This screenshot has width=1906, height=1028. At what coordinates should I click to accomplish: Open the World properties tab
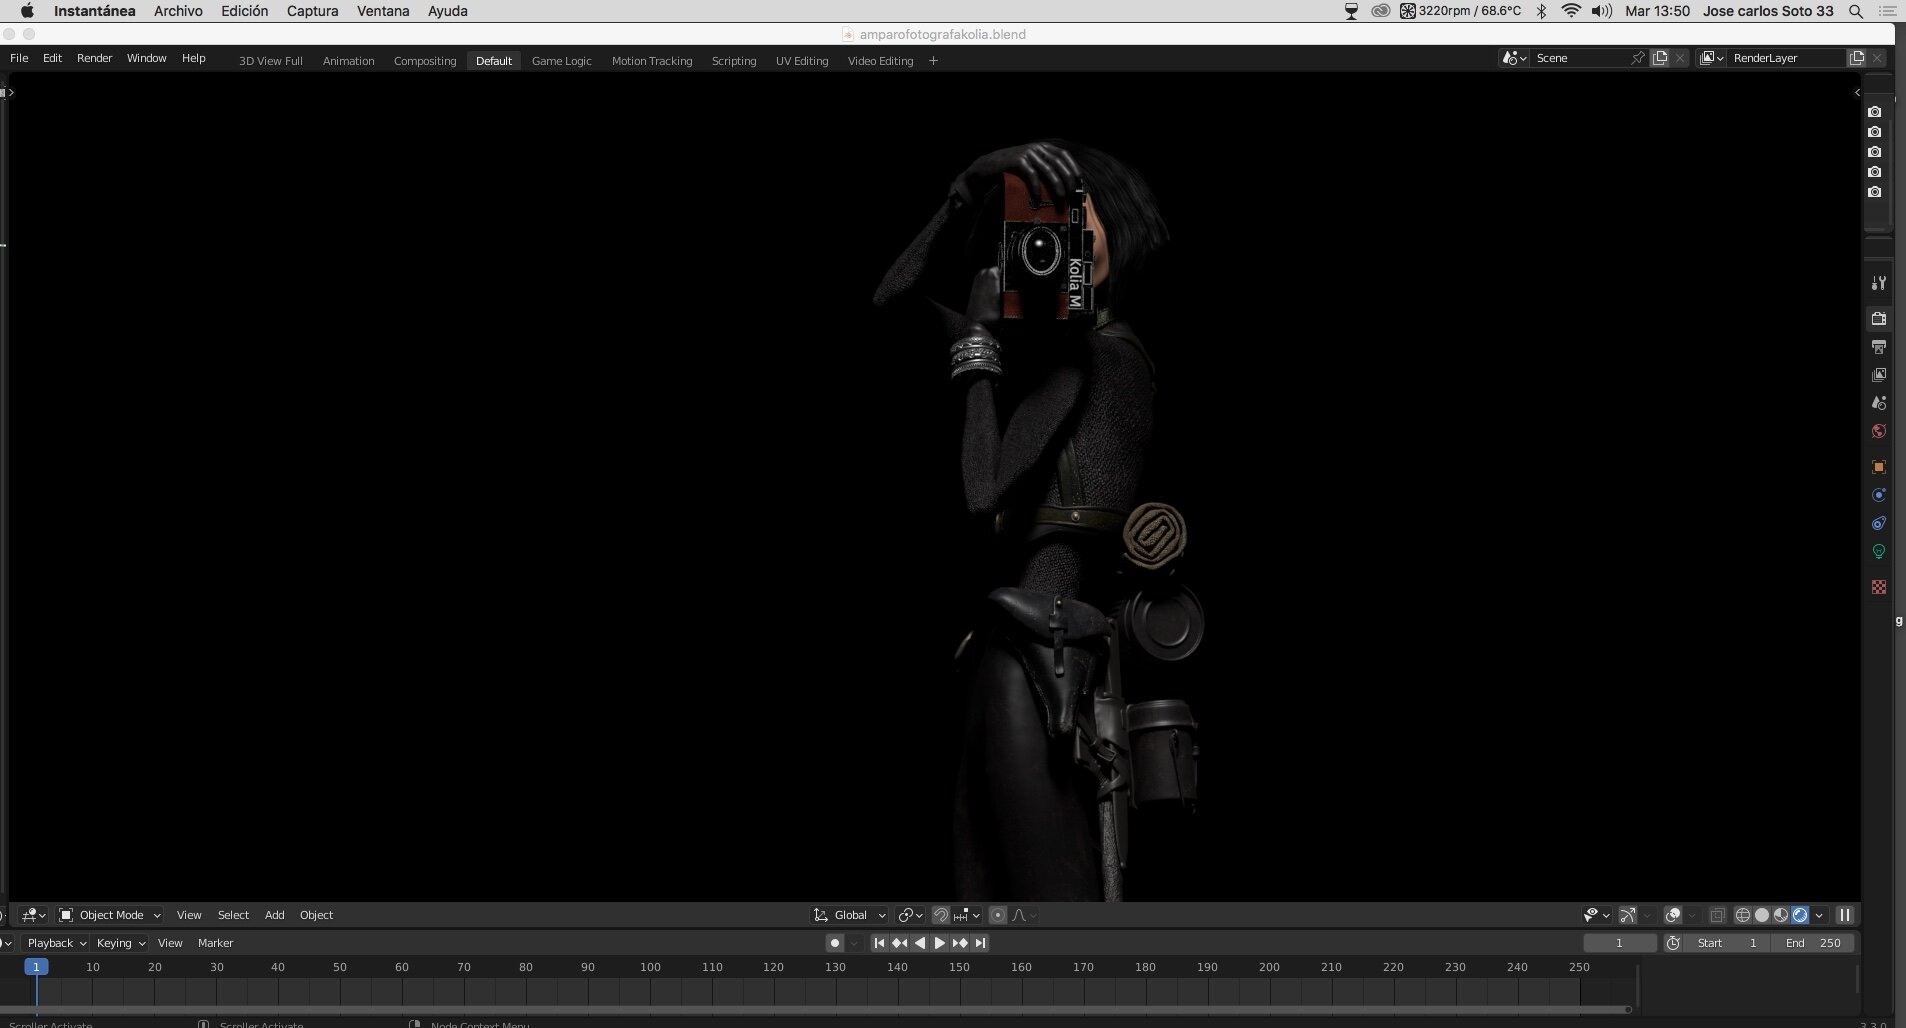point(1878,431)
